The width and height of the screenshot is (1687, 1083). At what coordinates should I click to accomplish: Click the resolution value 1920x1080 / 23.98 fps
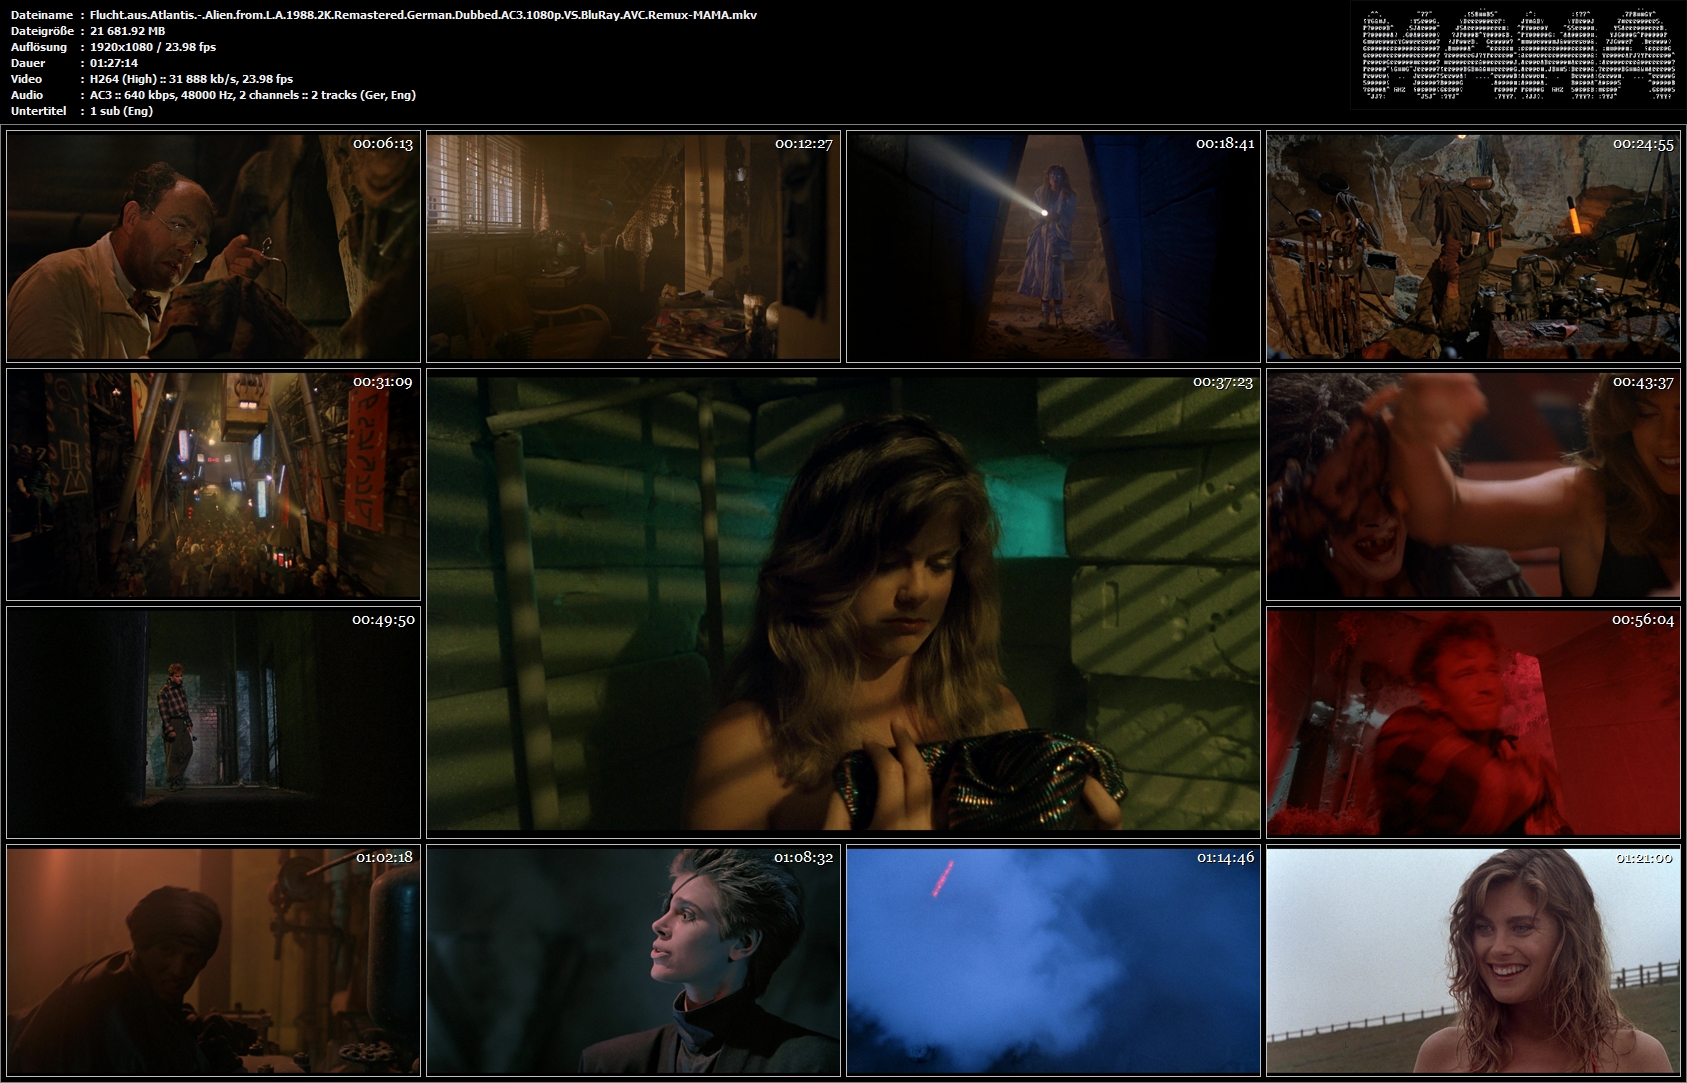153,47
